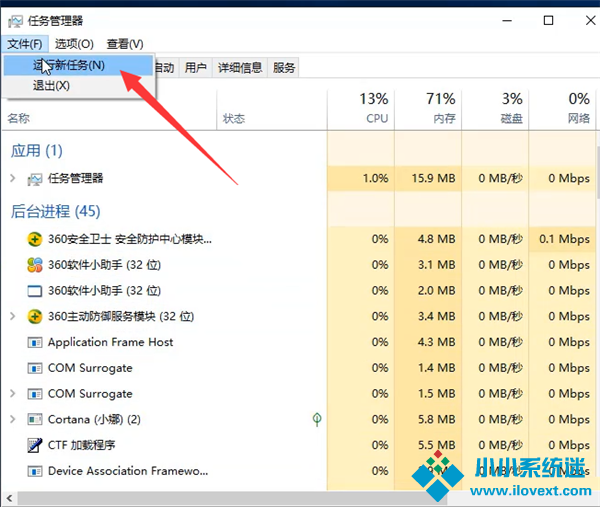
Task: Switch to the 详细信息 tab
Action: point(240,68)
